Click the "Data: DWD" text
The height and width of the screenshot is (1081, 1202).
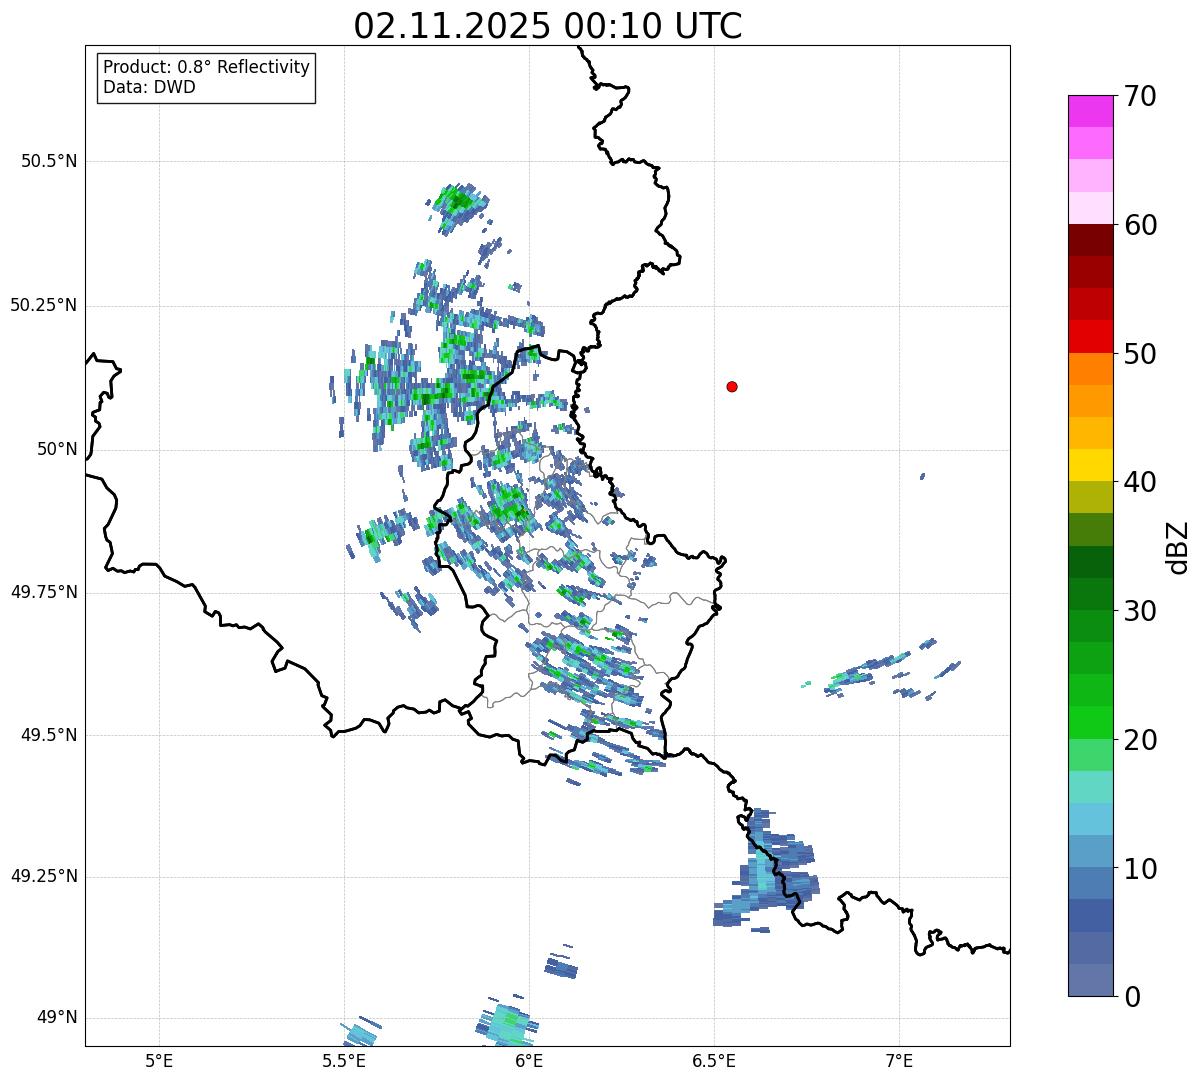[149, 87]
